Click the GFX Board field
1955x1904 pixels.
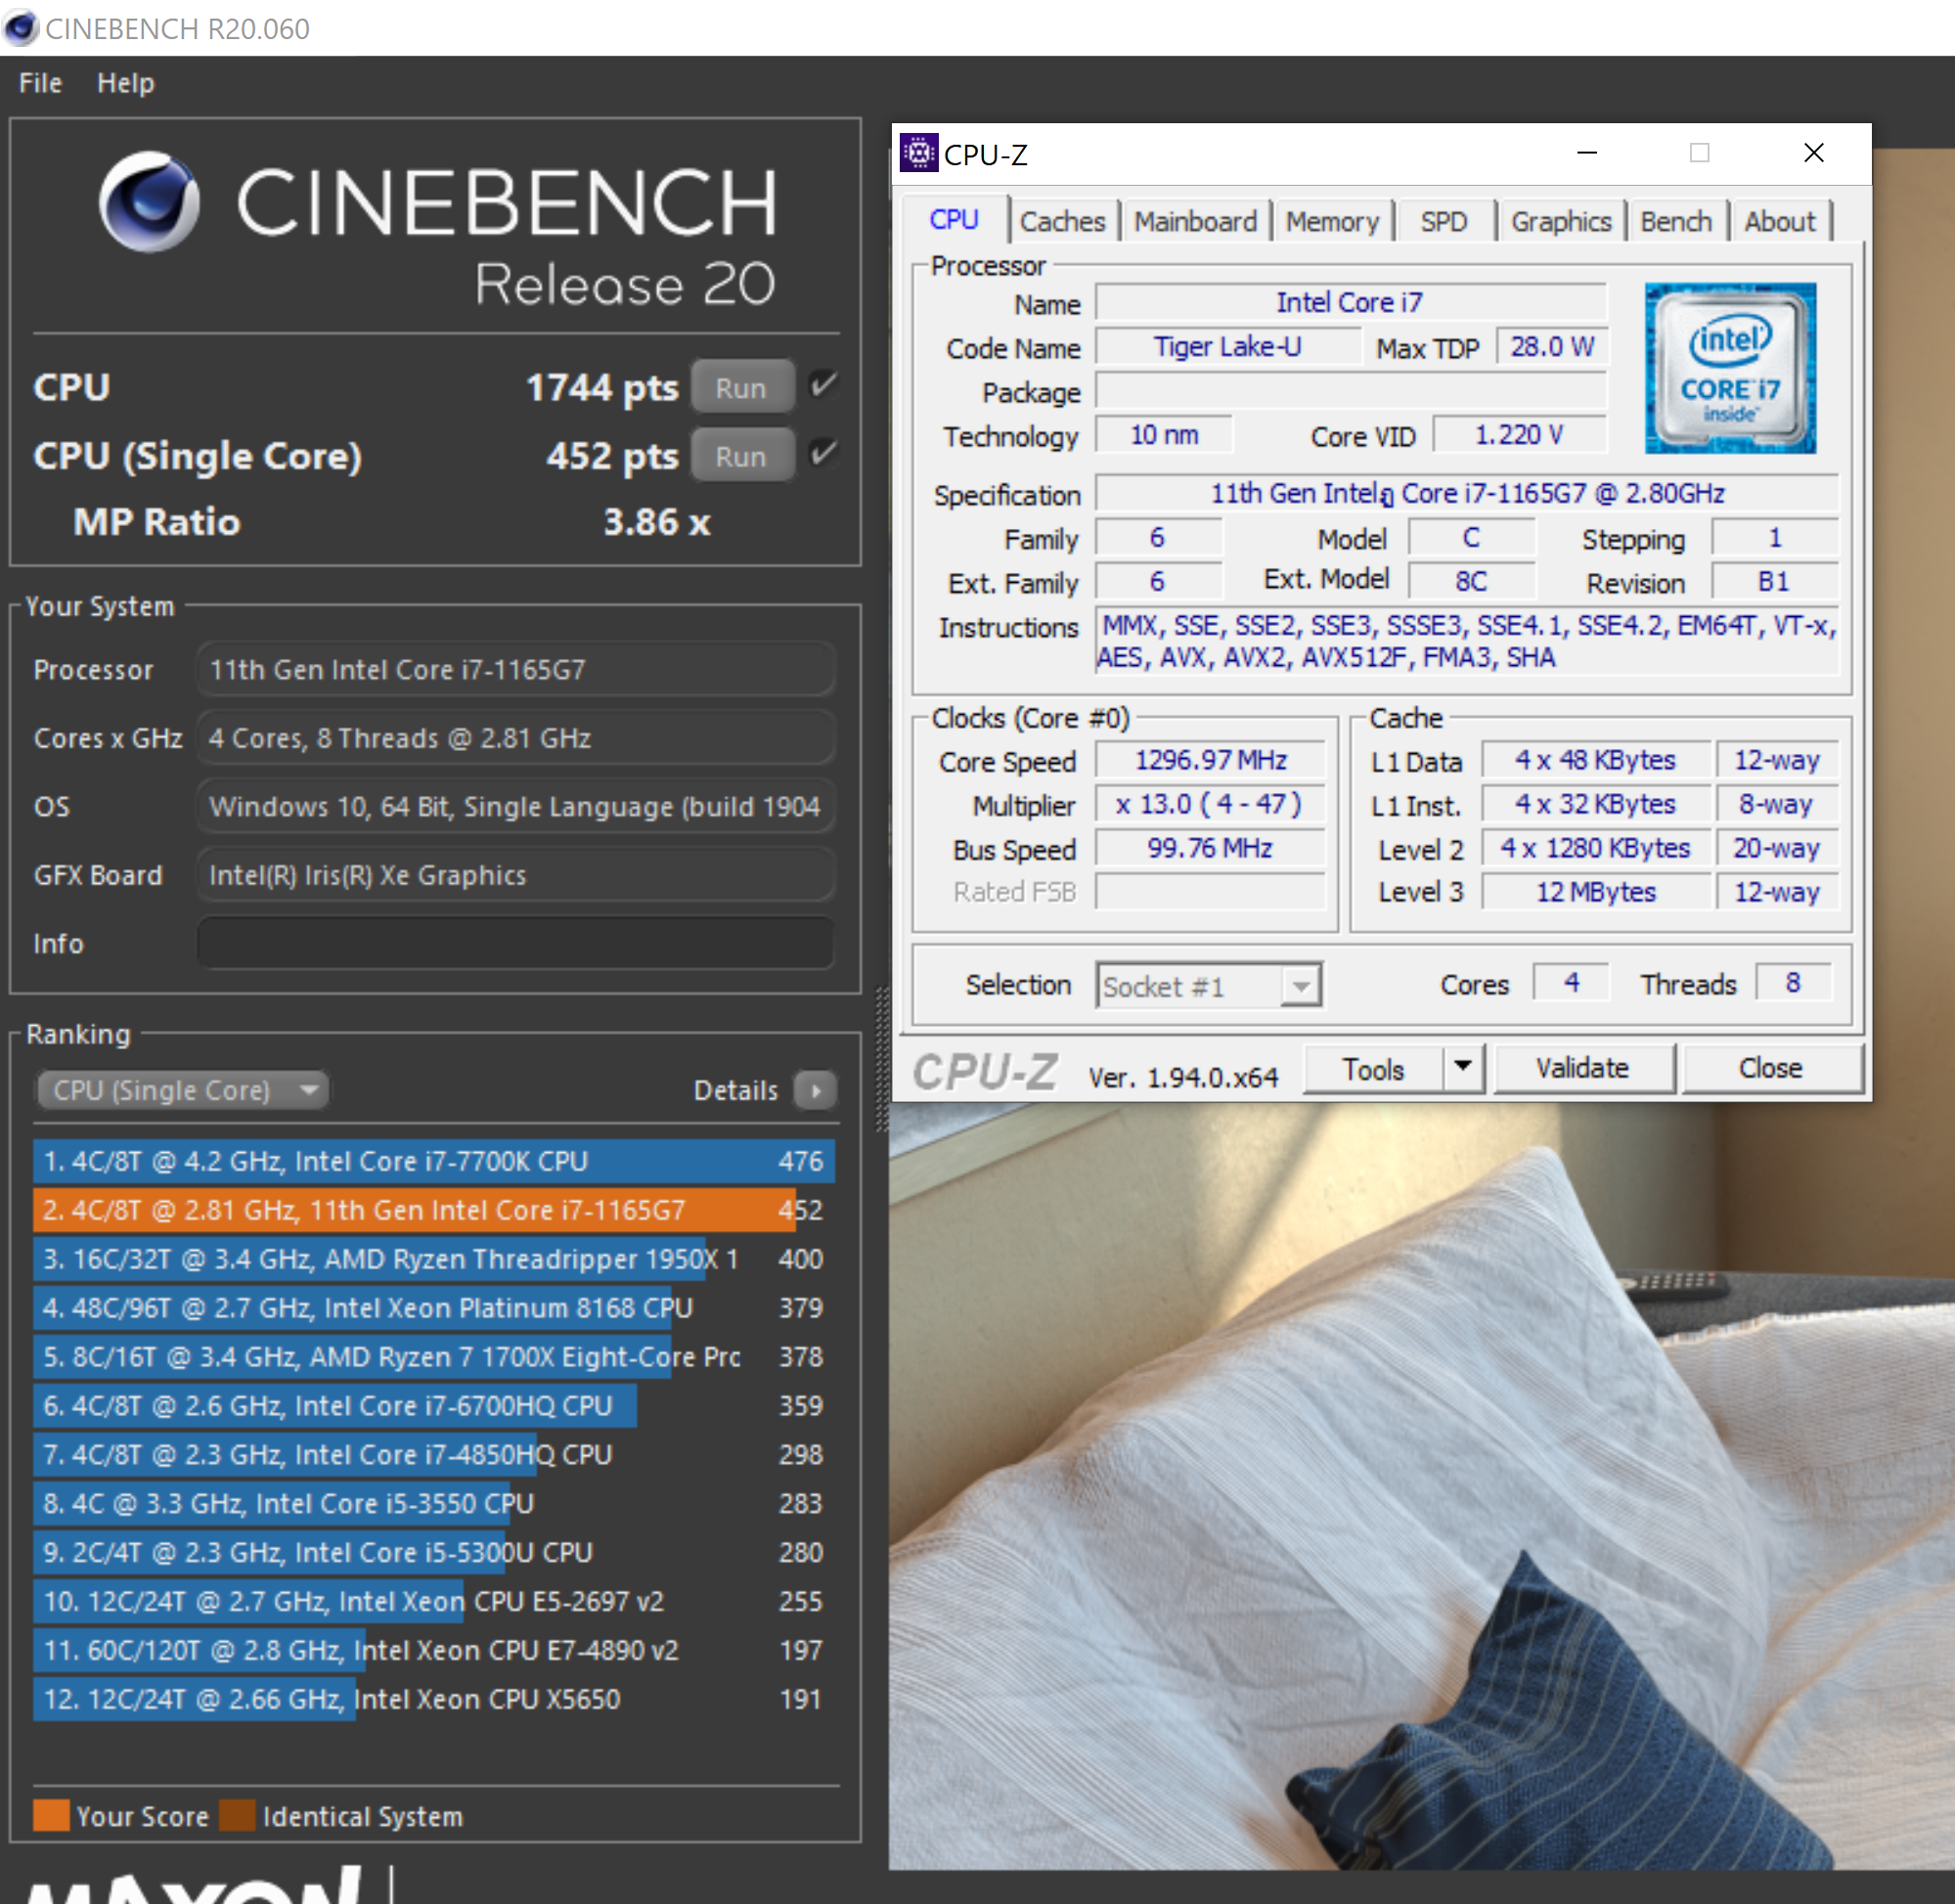(x=516, y=875)
